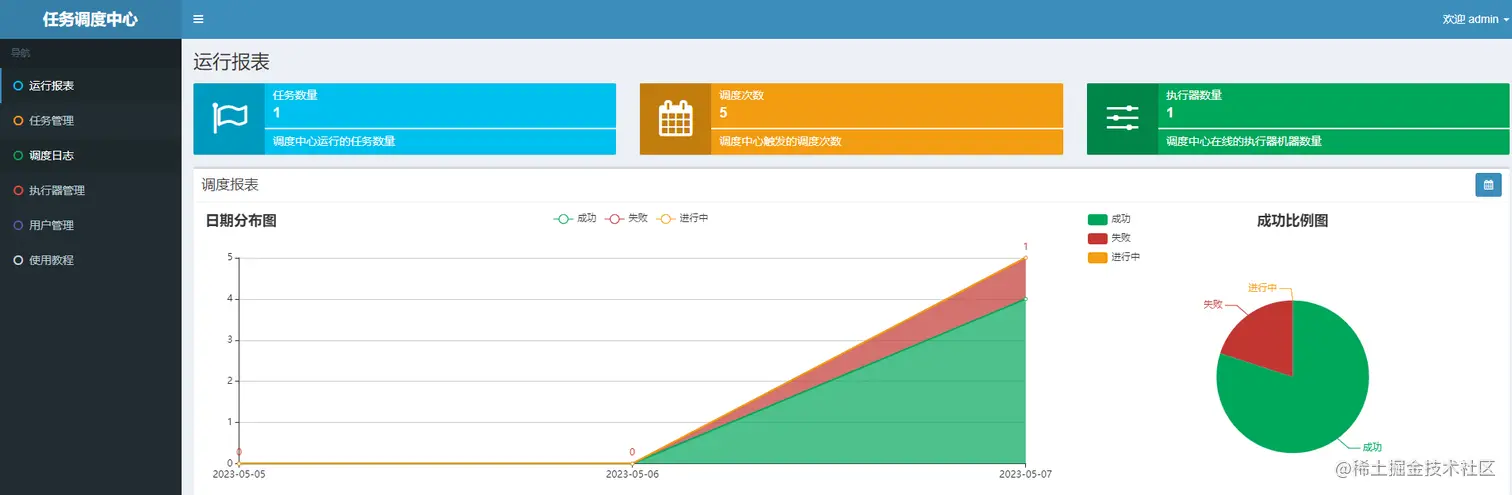Toggle green 成功 swatch in pie legend
This screenshot has height=495, width=1512.
click(1097, 219)
